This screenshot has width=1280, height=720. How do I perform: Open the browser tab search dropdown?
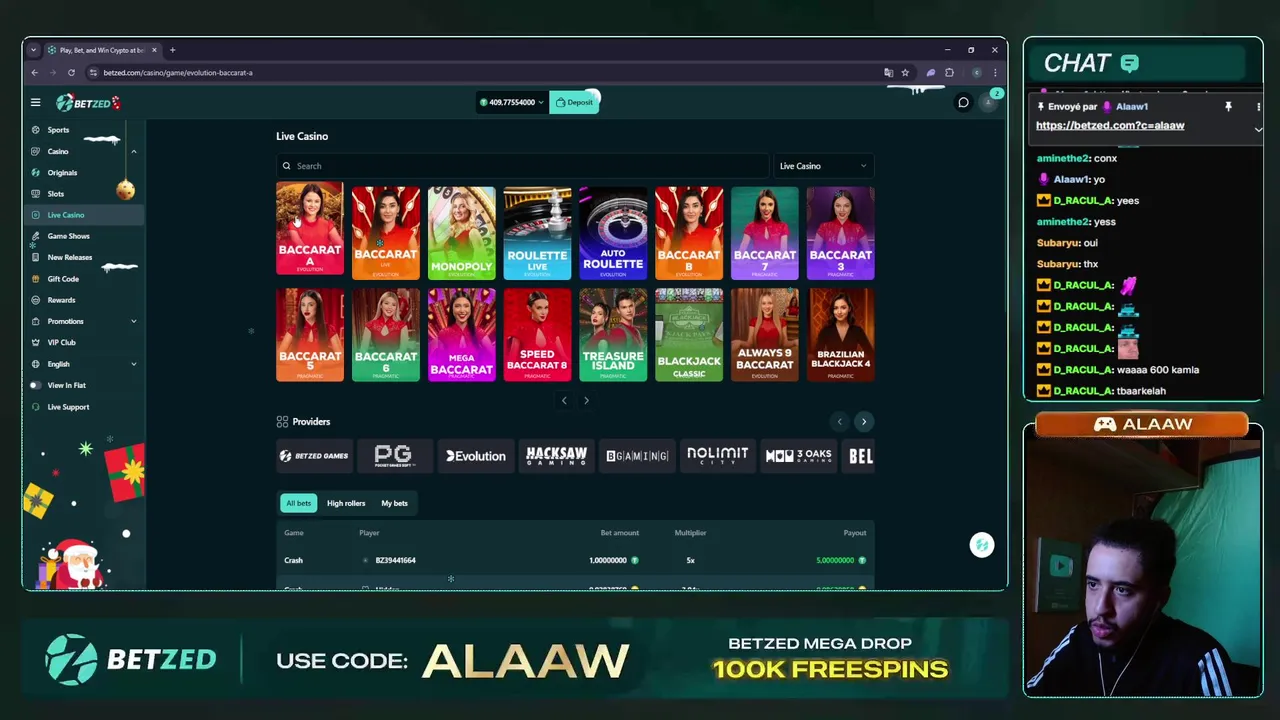click(x=33, y=50)
